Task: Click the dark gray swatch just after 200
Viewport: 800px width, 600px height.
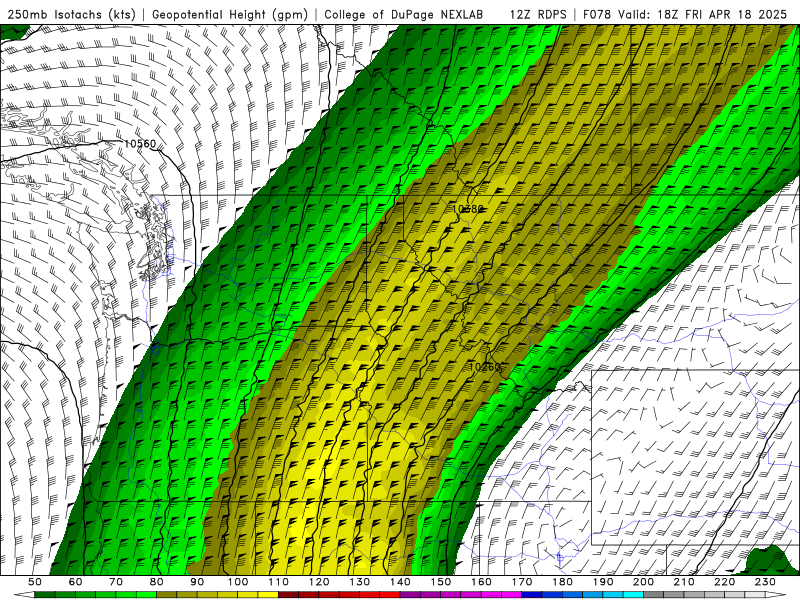Action: coord(654,595)
